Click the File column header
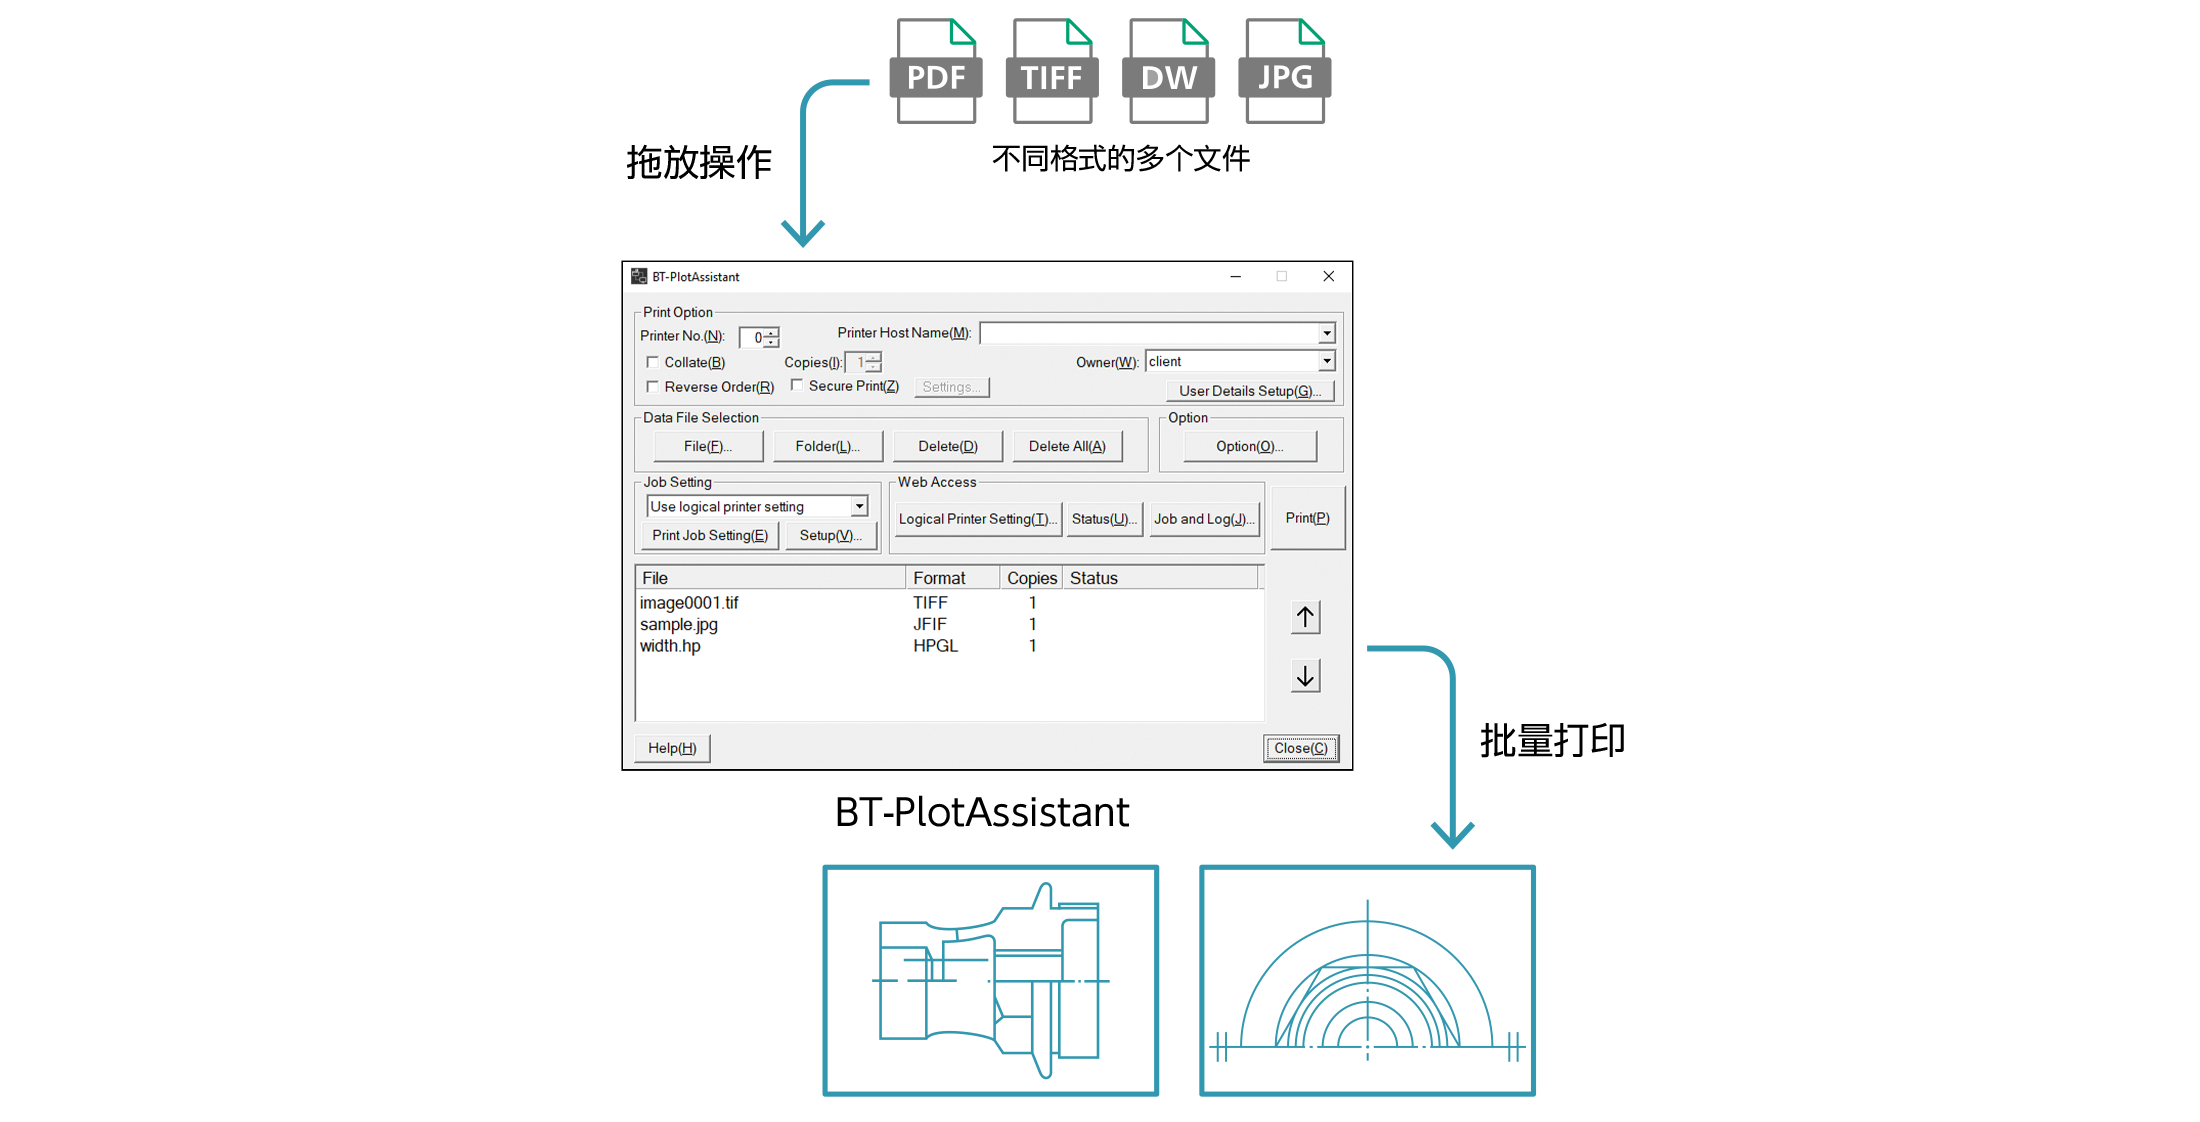The image size is (2200, 1122). [770, 578]
